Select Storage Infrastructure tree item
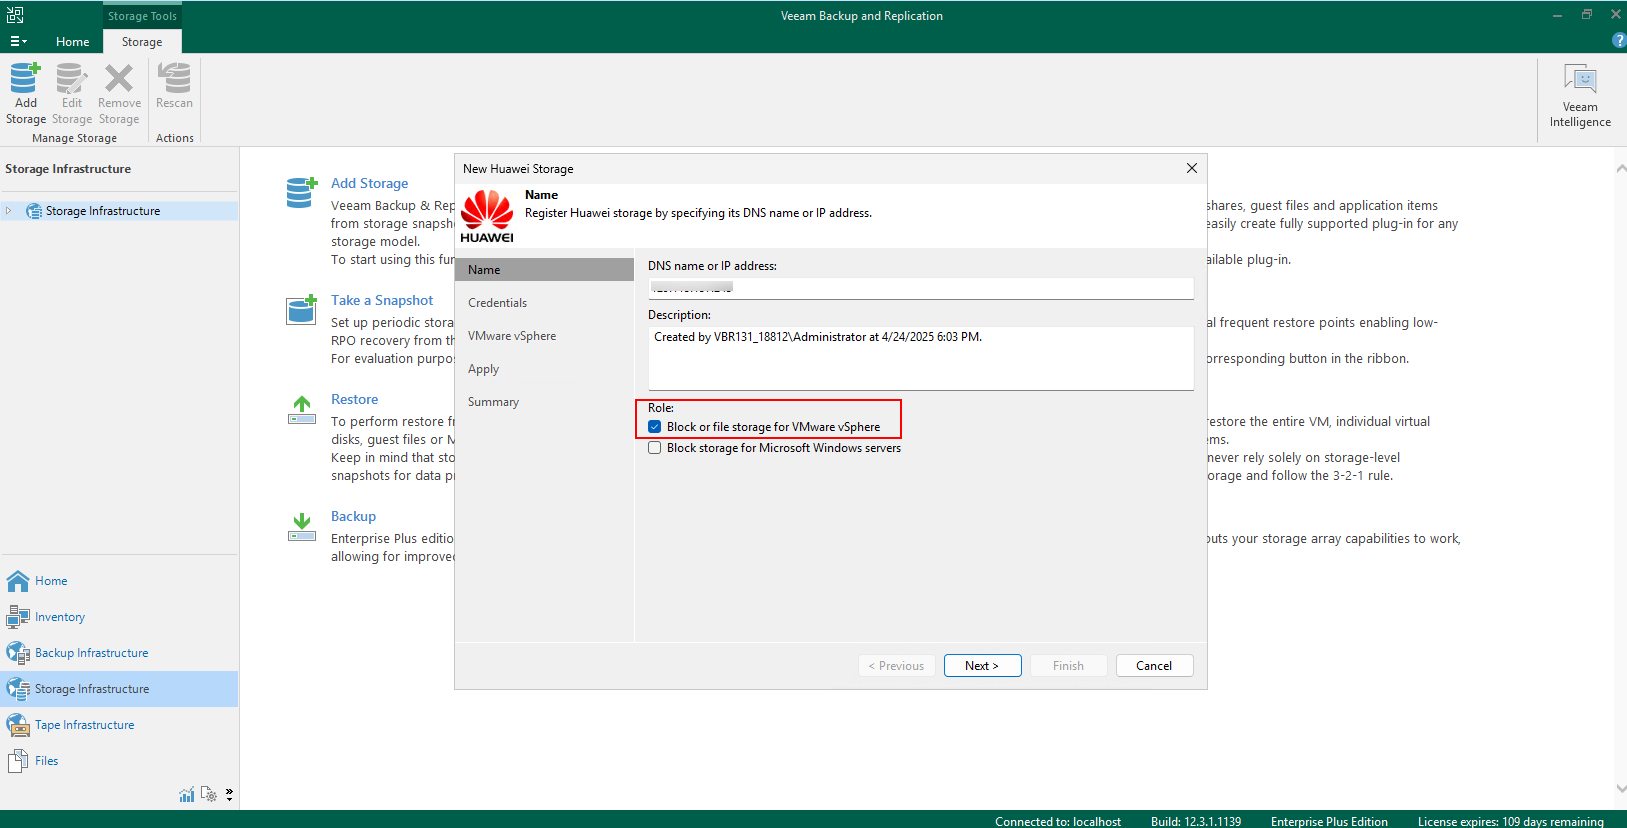 click(x=102, y=211)
